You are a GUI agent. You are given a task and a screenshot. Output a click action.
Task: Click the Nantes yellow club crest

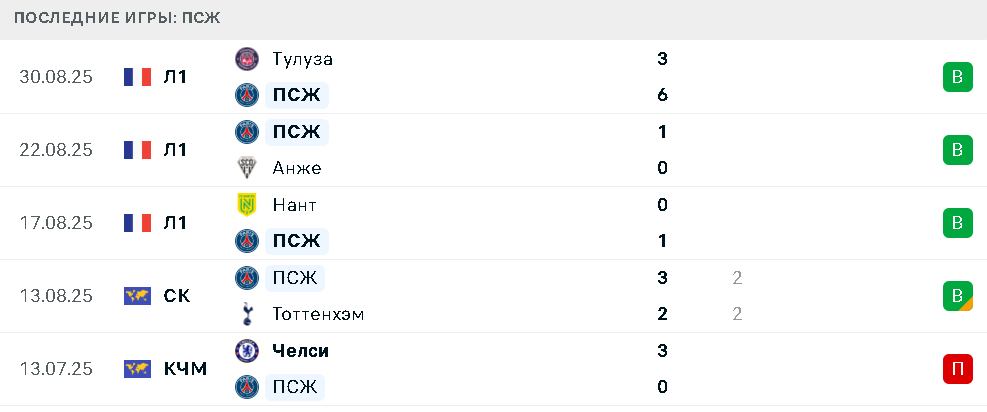[x=247, y=204]
